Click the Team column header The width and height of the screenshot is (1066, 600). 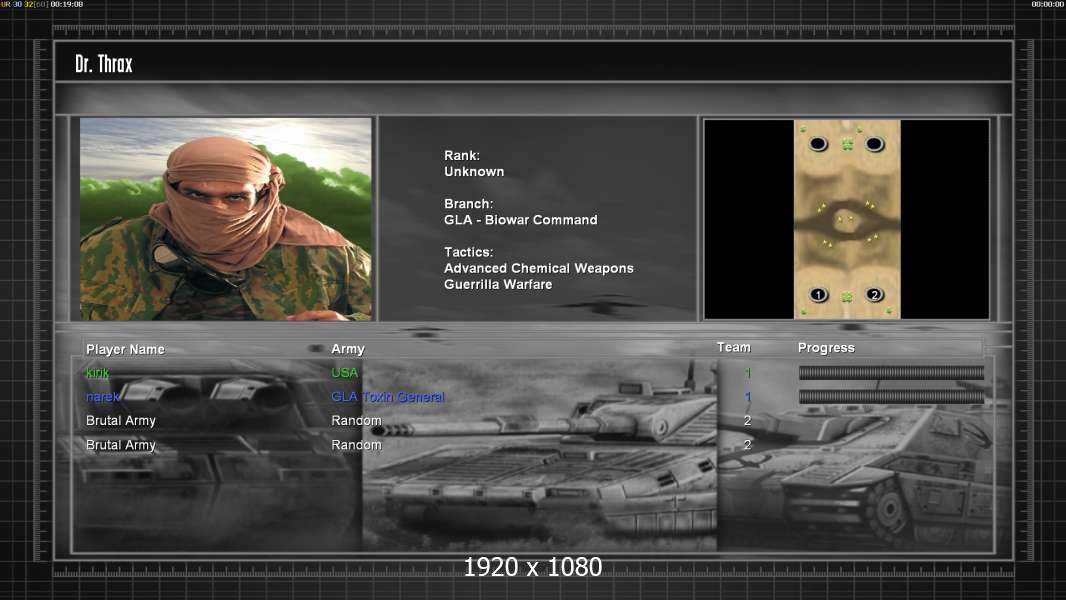pos(734,347)
